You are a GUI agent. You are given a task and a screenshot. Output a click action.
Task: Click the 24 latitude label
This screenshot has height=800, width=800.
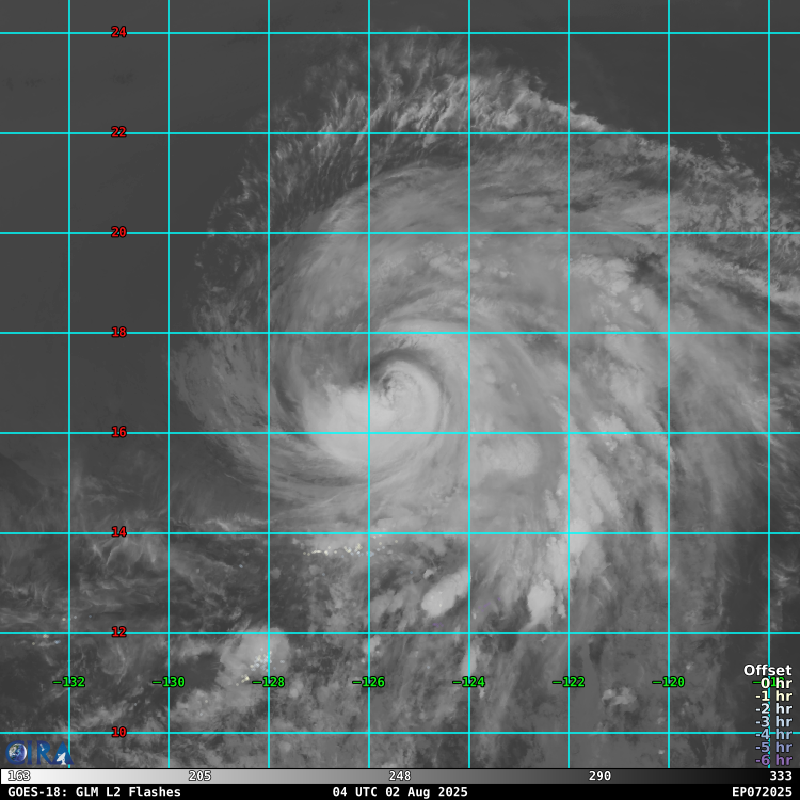(119, 32)
